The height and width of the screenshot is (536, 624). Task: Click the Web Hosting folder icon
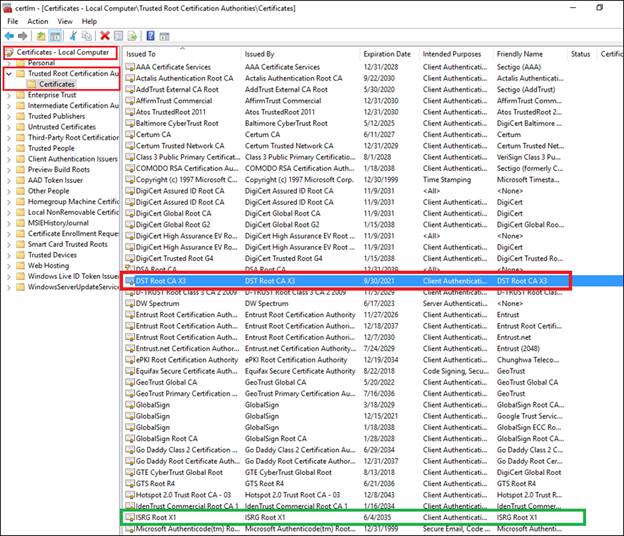click(x=20, y=265)
